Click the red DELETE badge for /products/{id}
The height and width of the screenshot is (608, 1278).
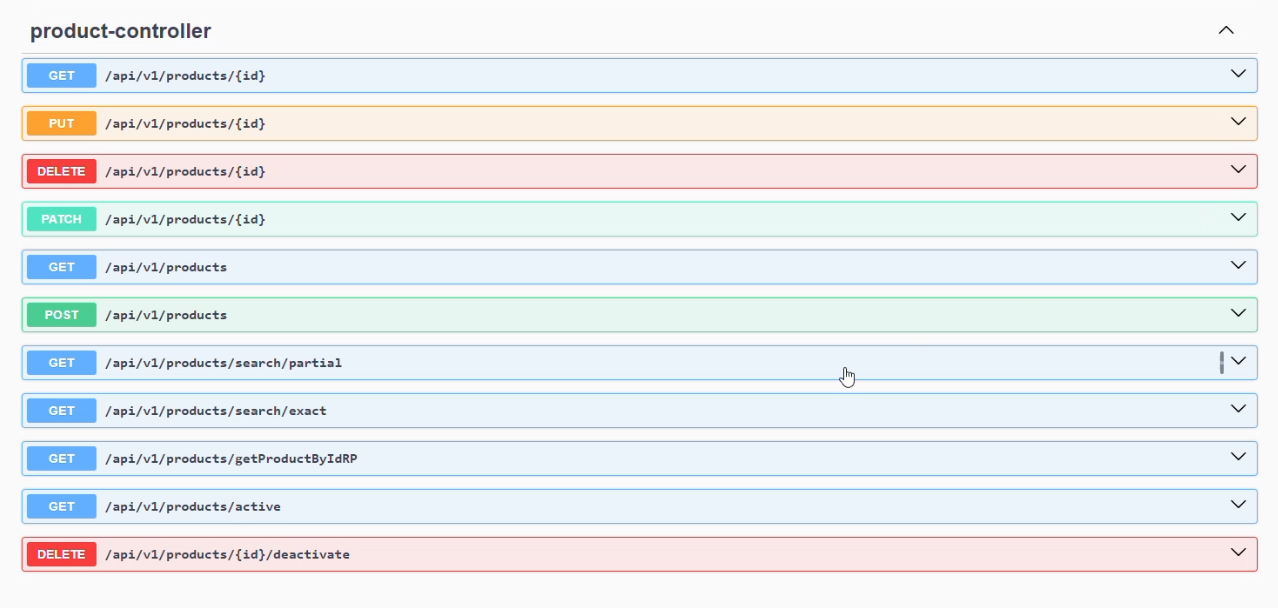coord(61,172)
